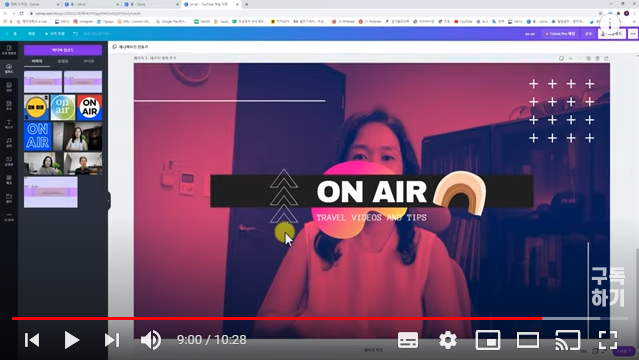Open the Canva folders sidebar icon
This screenshot has height=360, width=639.
[x=9, y=198]
